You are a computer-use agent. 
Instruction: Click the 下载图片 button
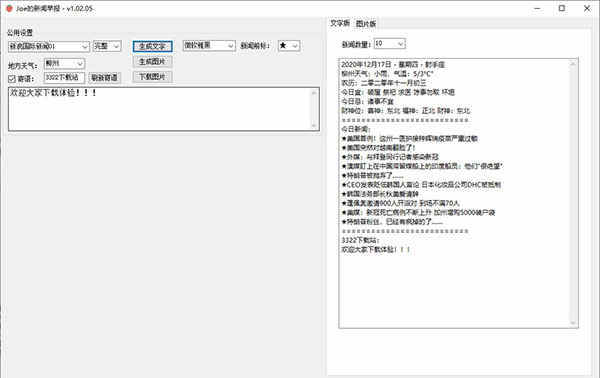tap(153, 77)
